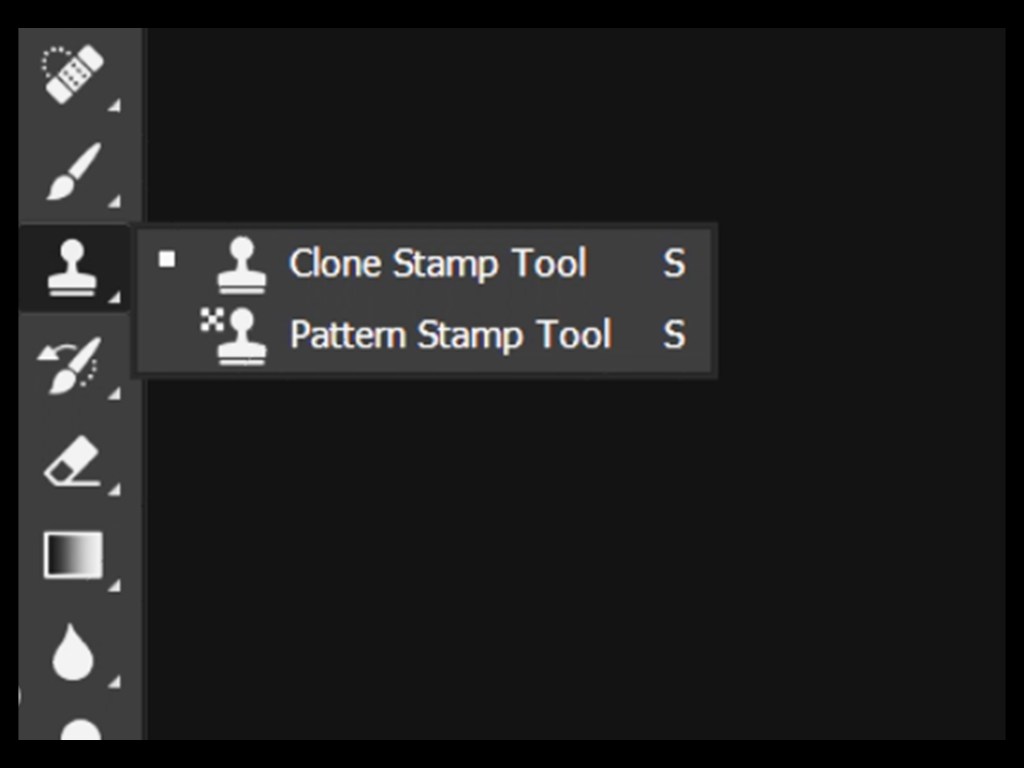Screen dimensions: 1024x768
Task: Click shortcut letter S beside Clone Stamp Tool
Action: point(674,264)
